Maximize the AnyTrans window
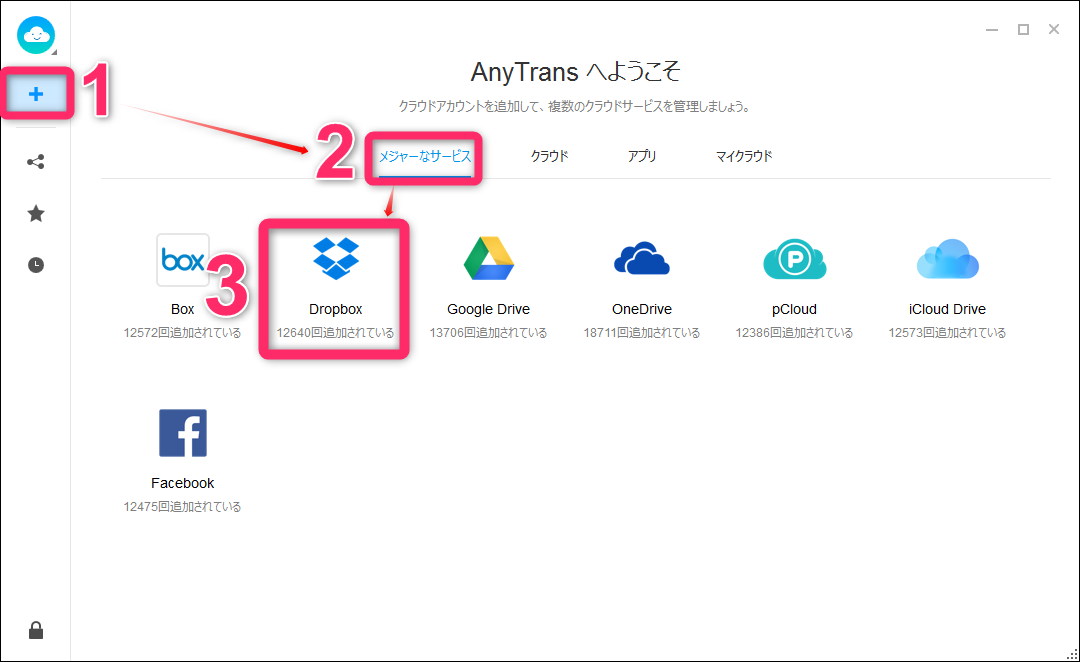This screenshot has width=1080, height=662. click(1024, 30)
